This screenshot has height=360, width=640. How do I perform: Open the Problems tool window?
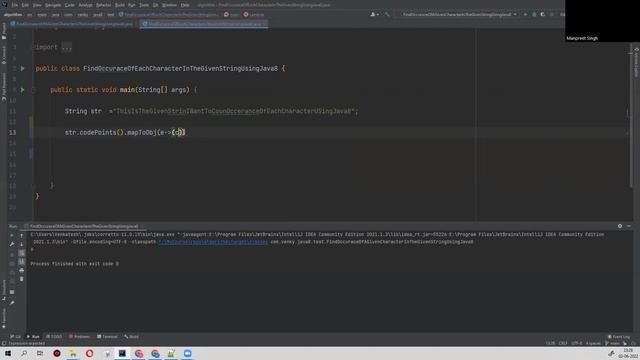click(80, 337)
